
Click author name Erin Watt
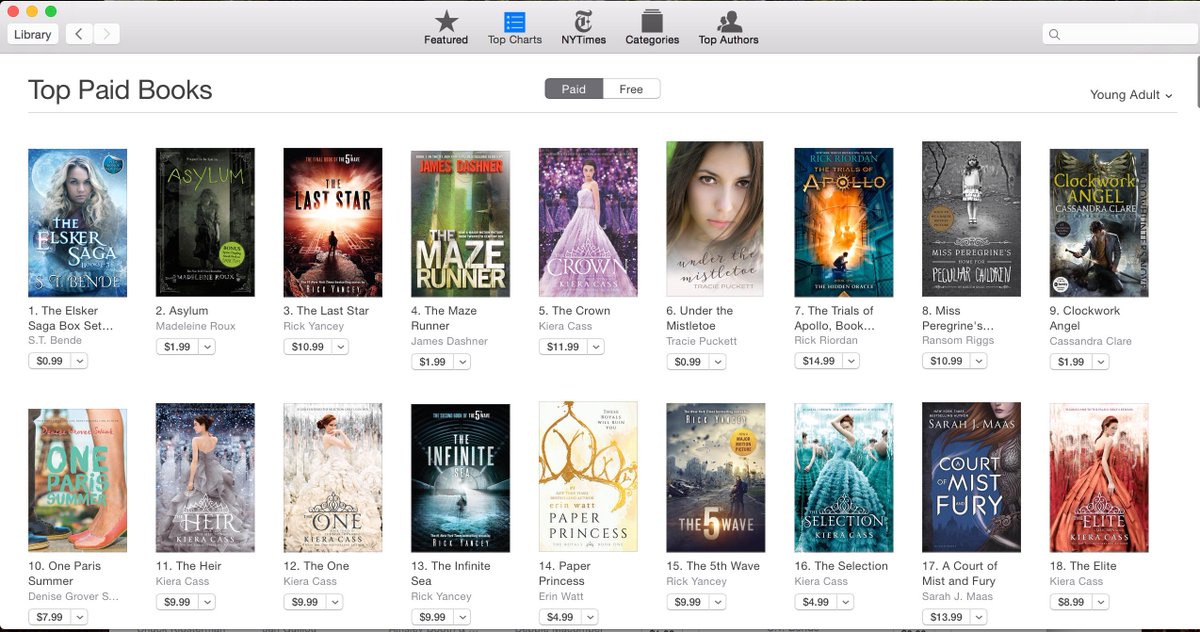pyautogui.click(x=562, y=596)
